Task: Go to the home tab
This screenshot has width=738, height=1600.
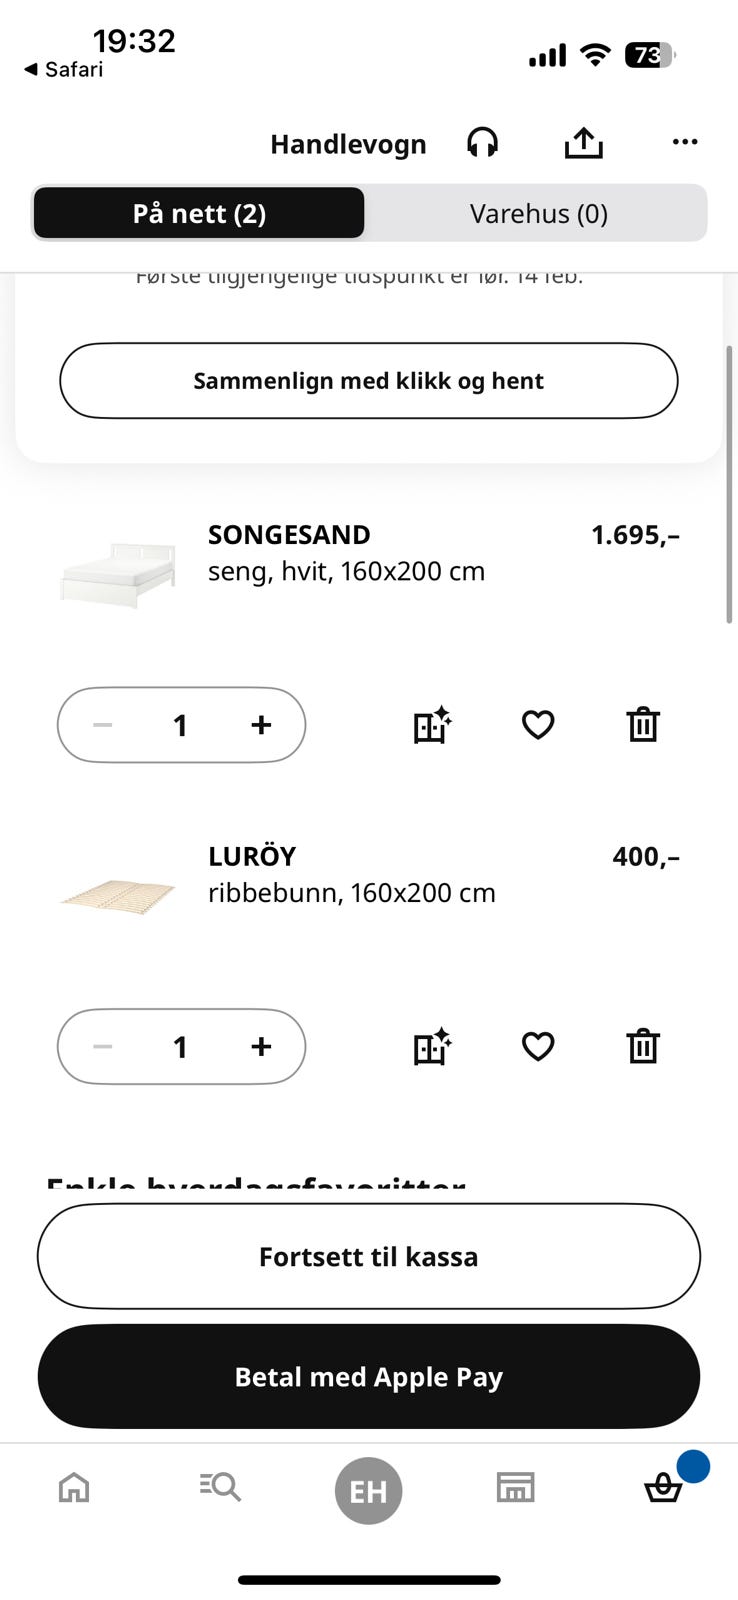Action: tap(74, 1488)
